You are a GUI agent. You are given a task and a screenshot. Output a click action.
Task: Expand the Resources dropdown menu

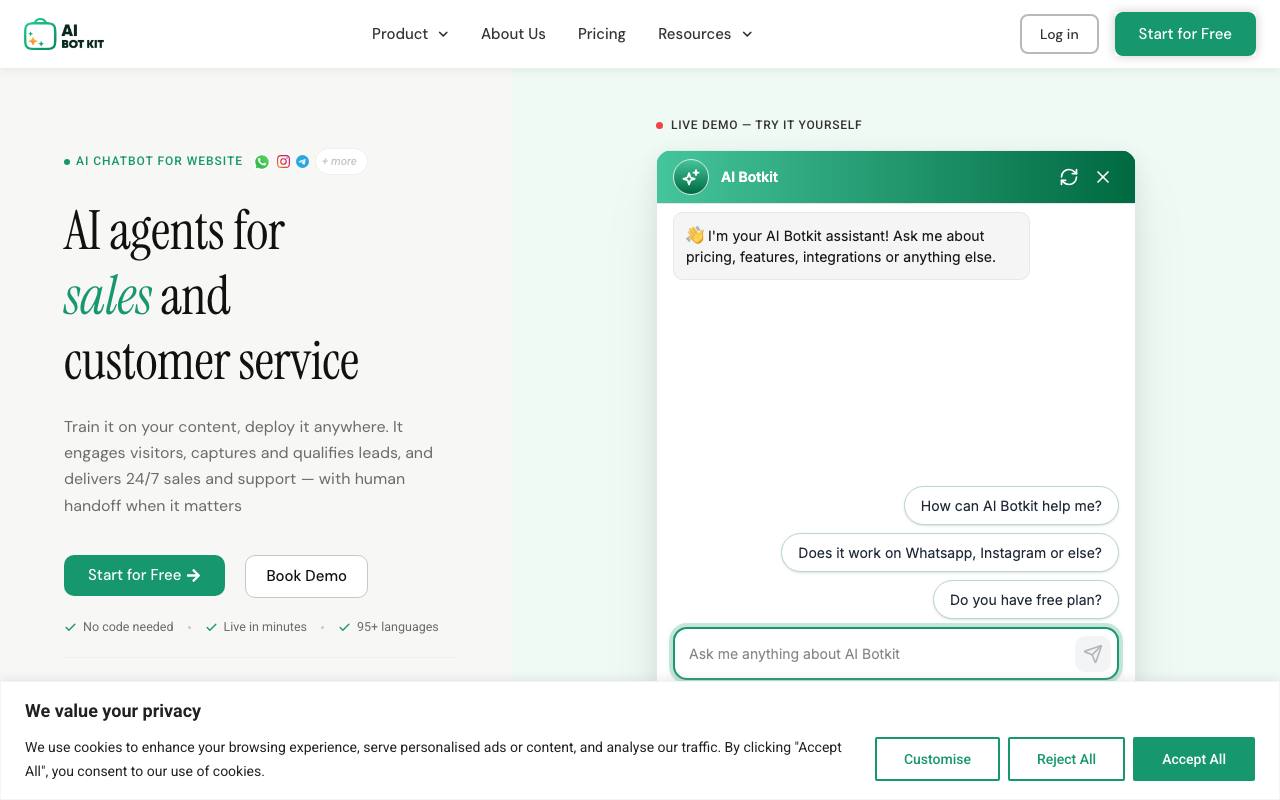[705, 34]
